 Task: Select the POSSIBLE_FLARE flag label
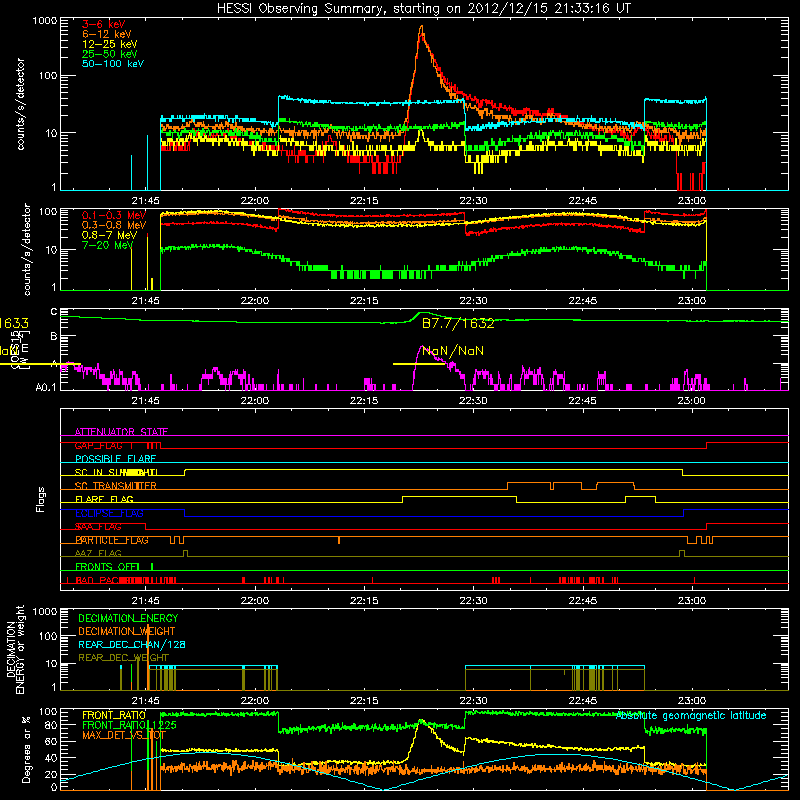[115, 459]
